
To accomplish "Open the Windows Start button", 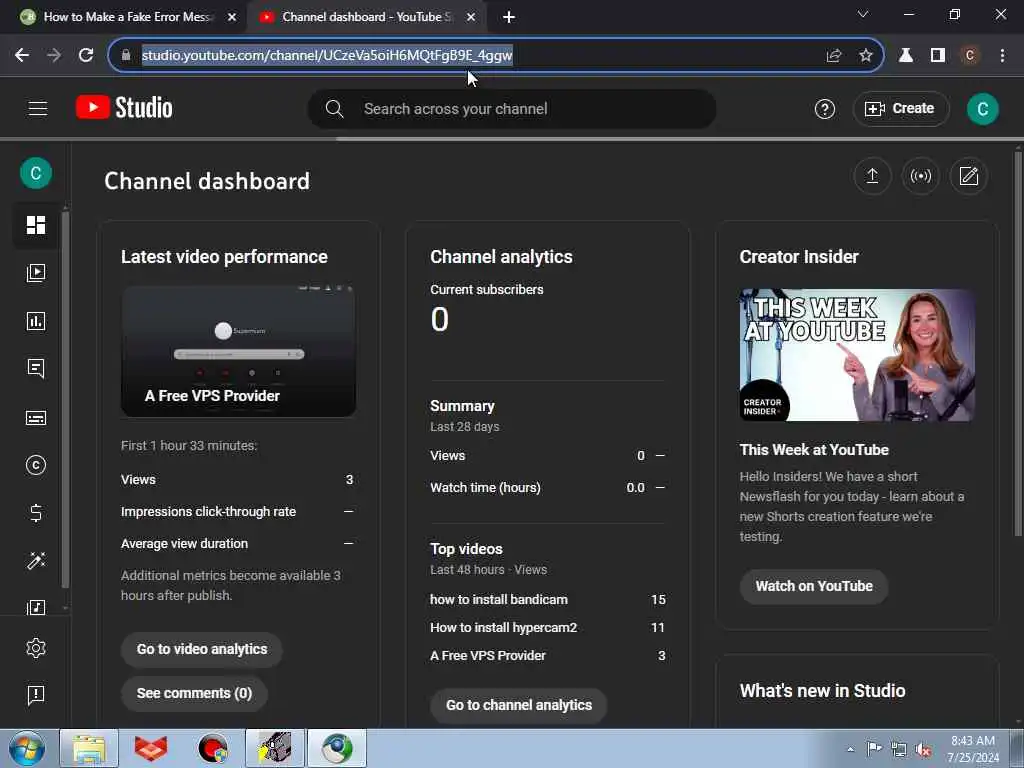I will [x=27, y=748].
